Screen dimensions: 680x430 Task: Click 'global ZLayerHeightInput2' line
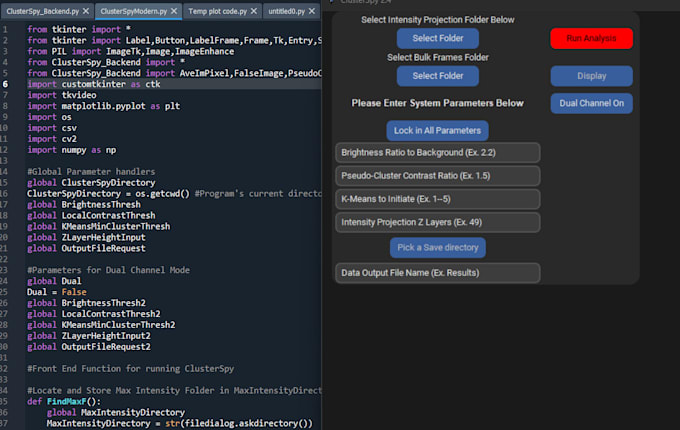[89, 336]
